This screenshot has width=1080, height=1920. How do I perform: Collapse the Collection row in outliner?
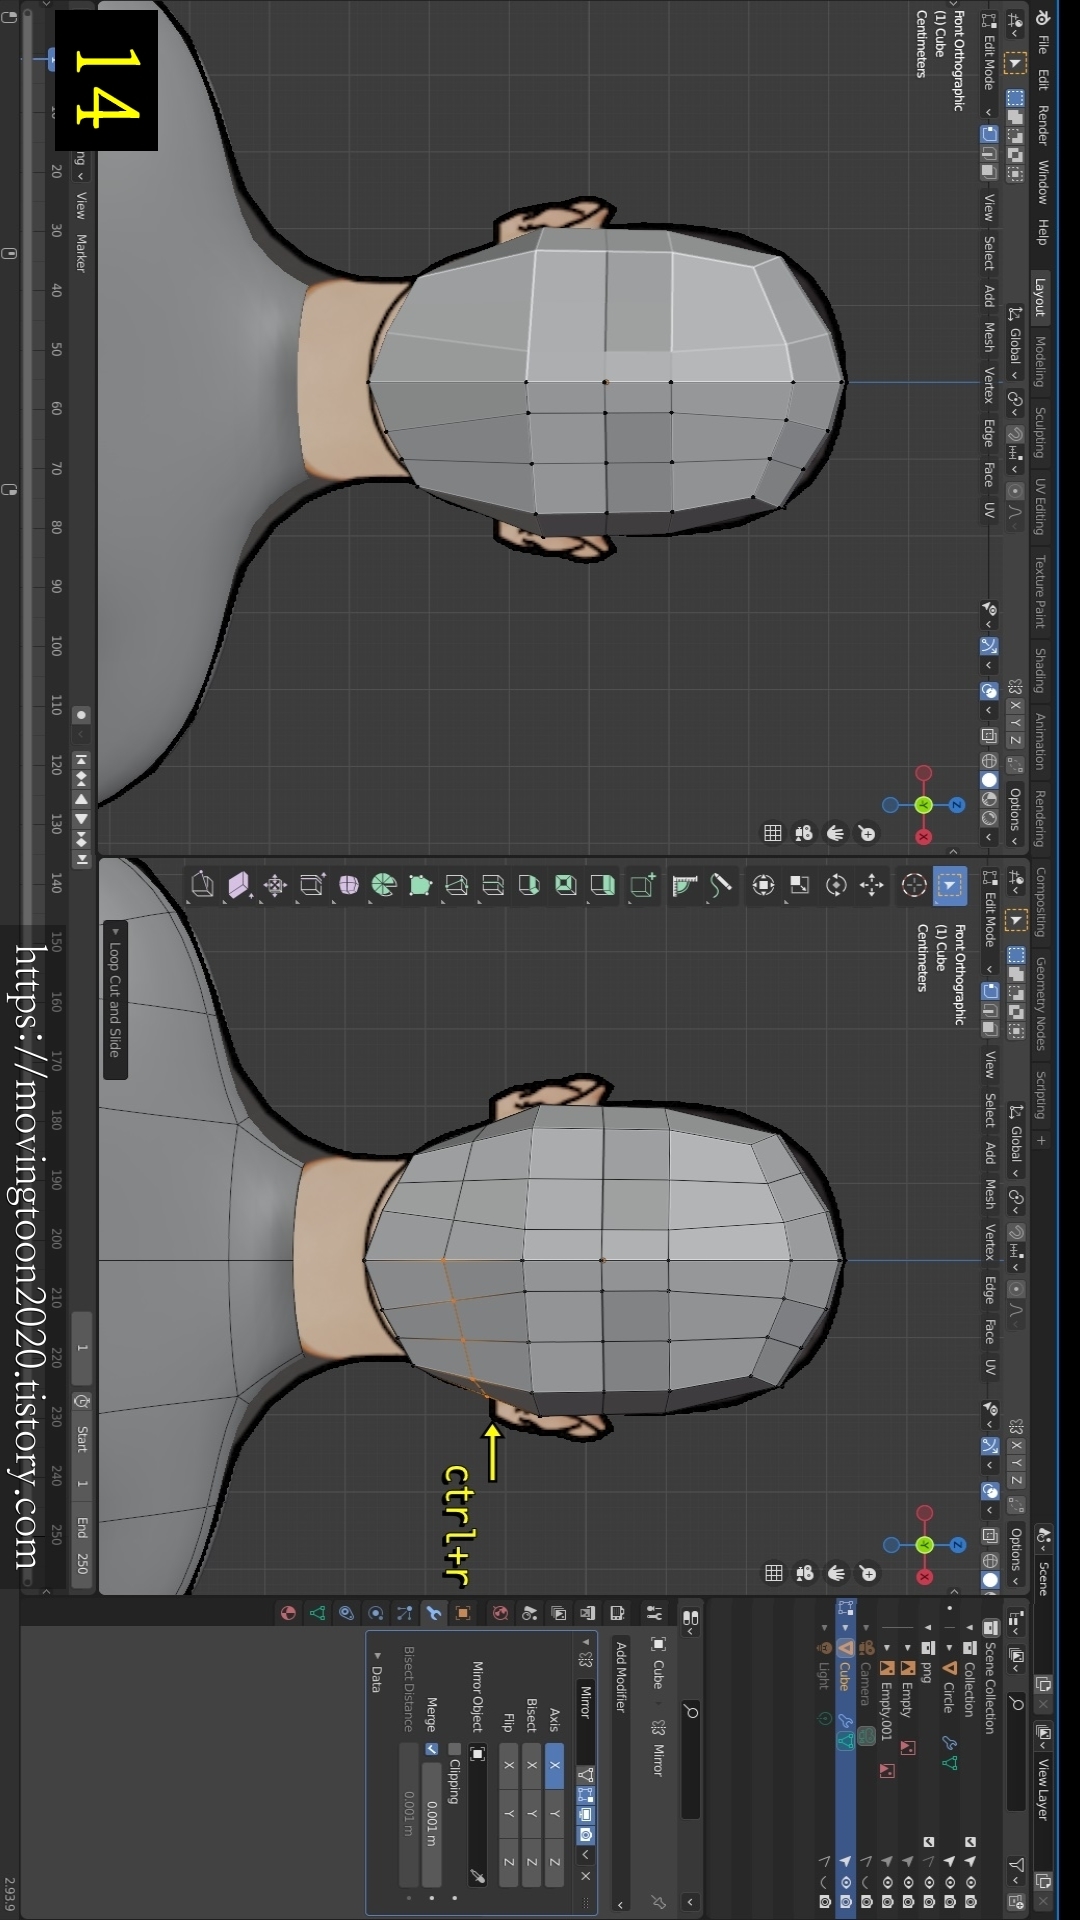tap(969, 1627)
